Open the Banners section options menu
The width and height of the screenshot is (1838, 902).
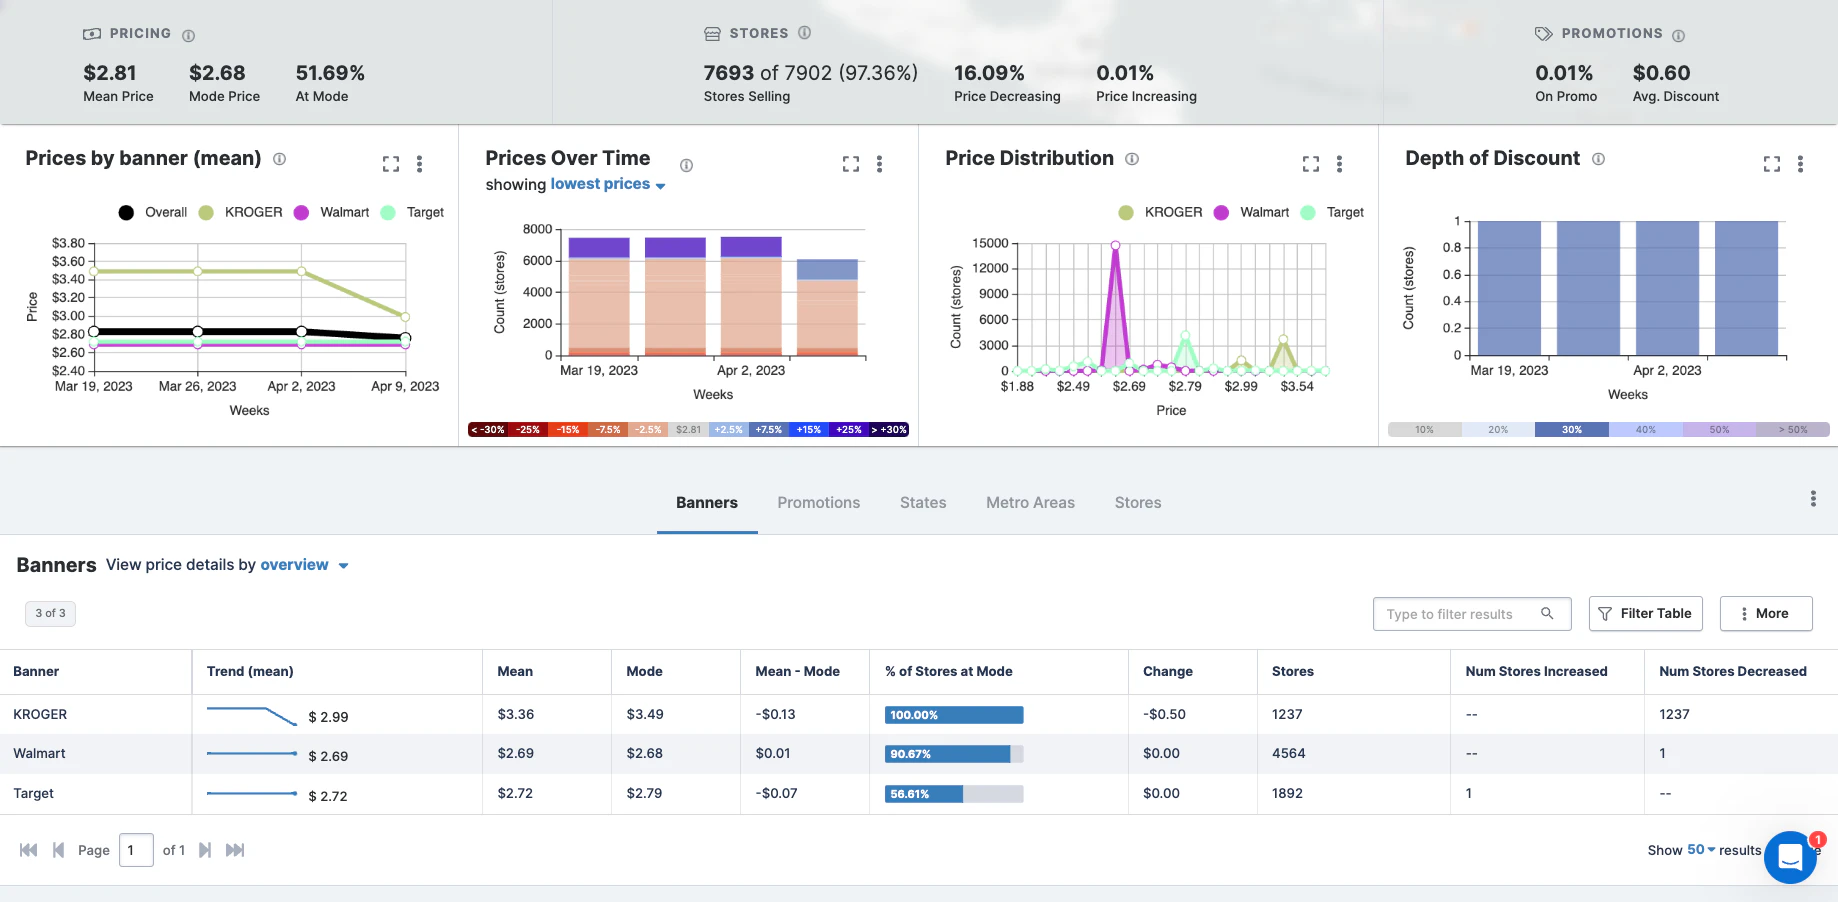(x=1812, y=497)
